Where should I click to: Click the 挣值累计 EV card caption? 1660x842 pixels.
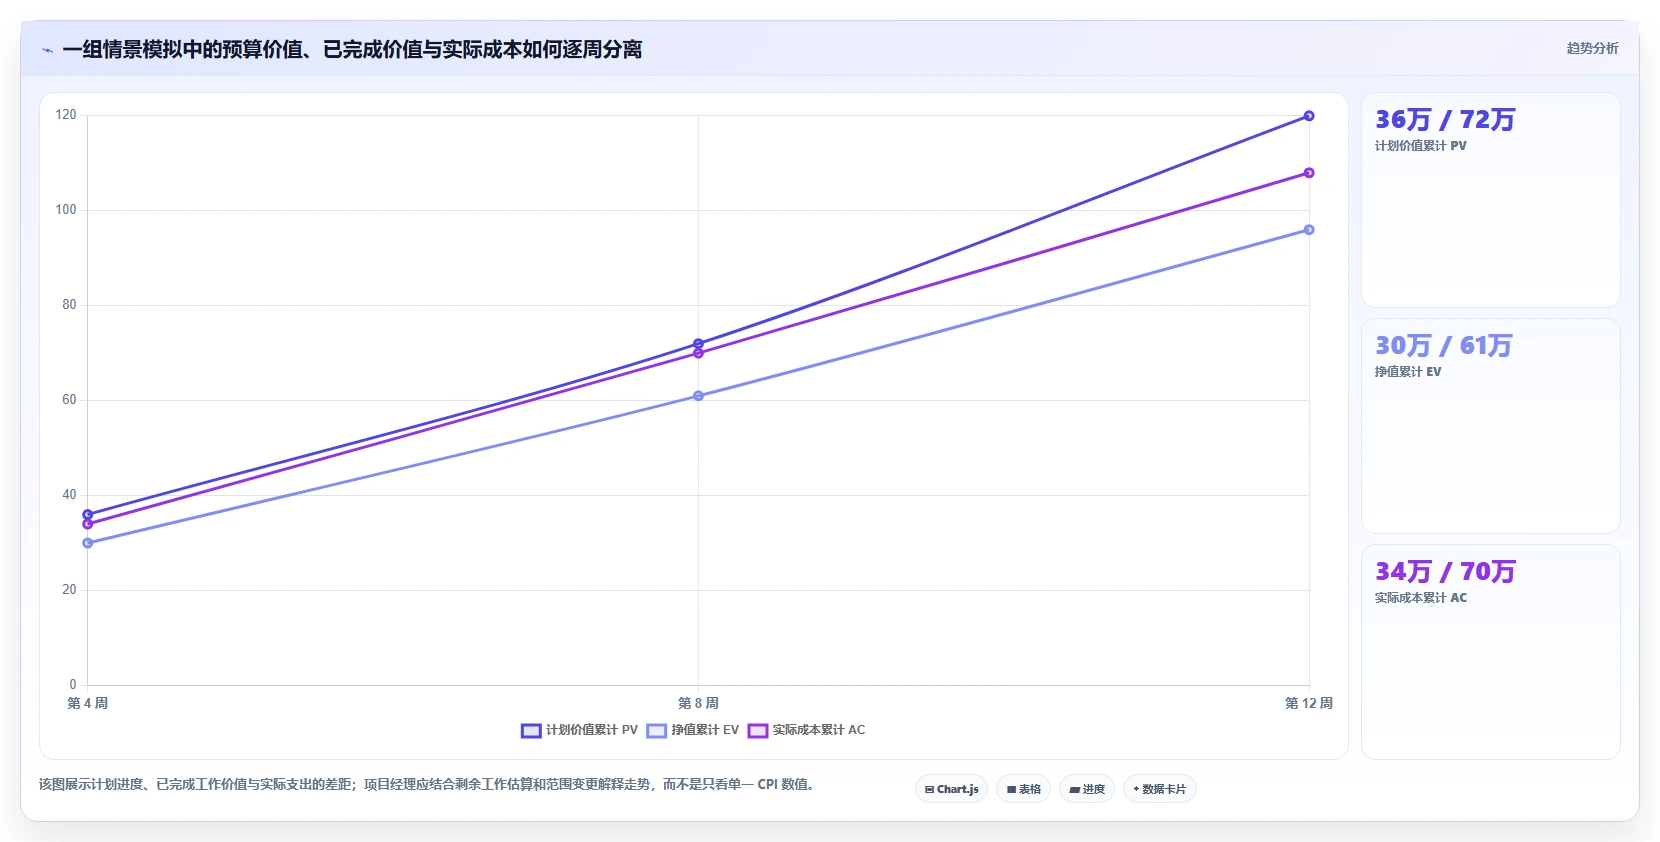click(1408, 372)
